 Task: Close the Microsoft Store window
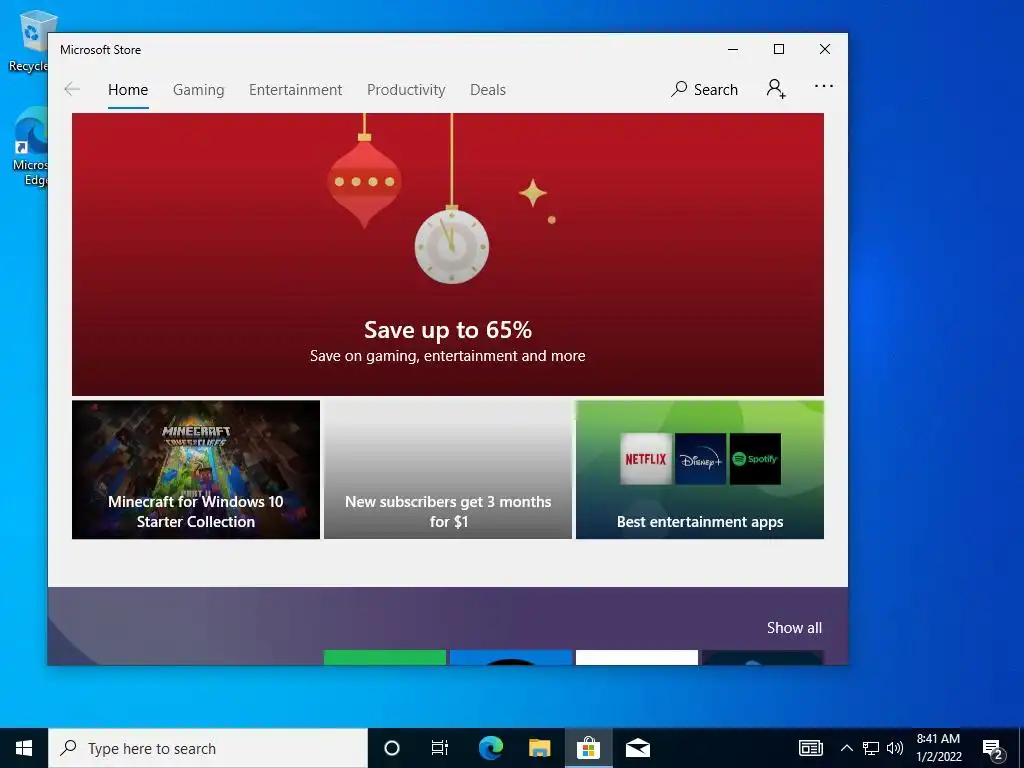tap(825, 50)
